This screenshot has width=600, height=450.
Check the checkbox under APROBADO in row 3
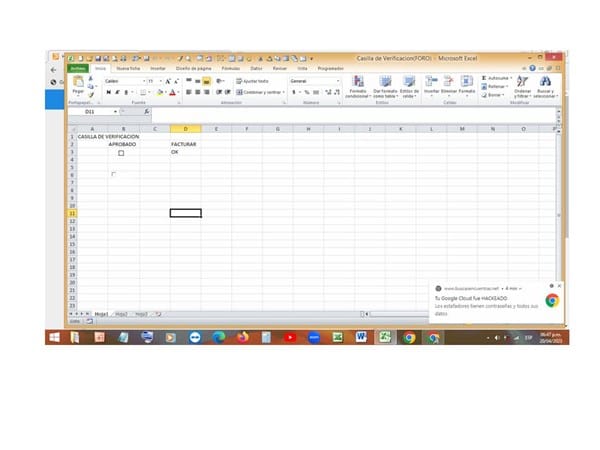pos(121,153)
